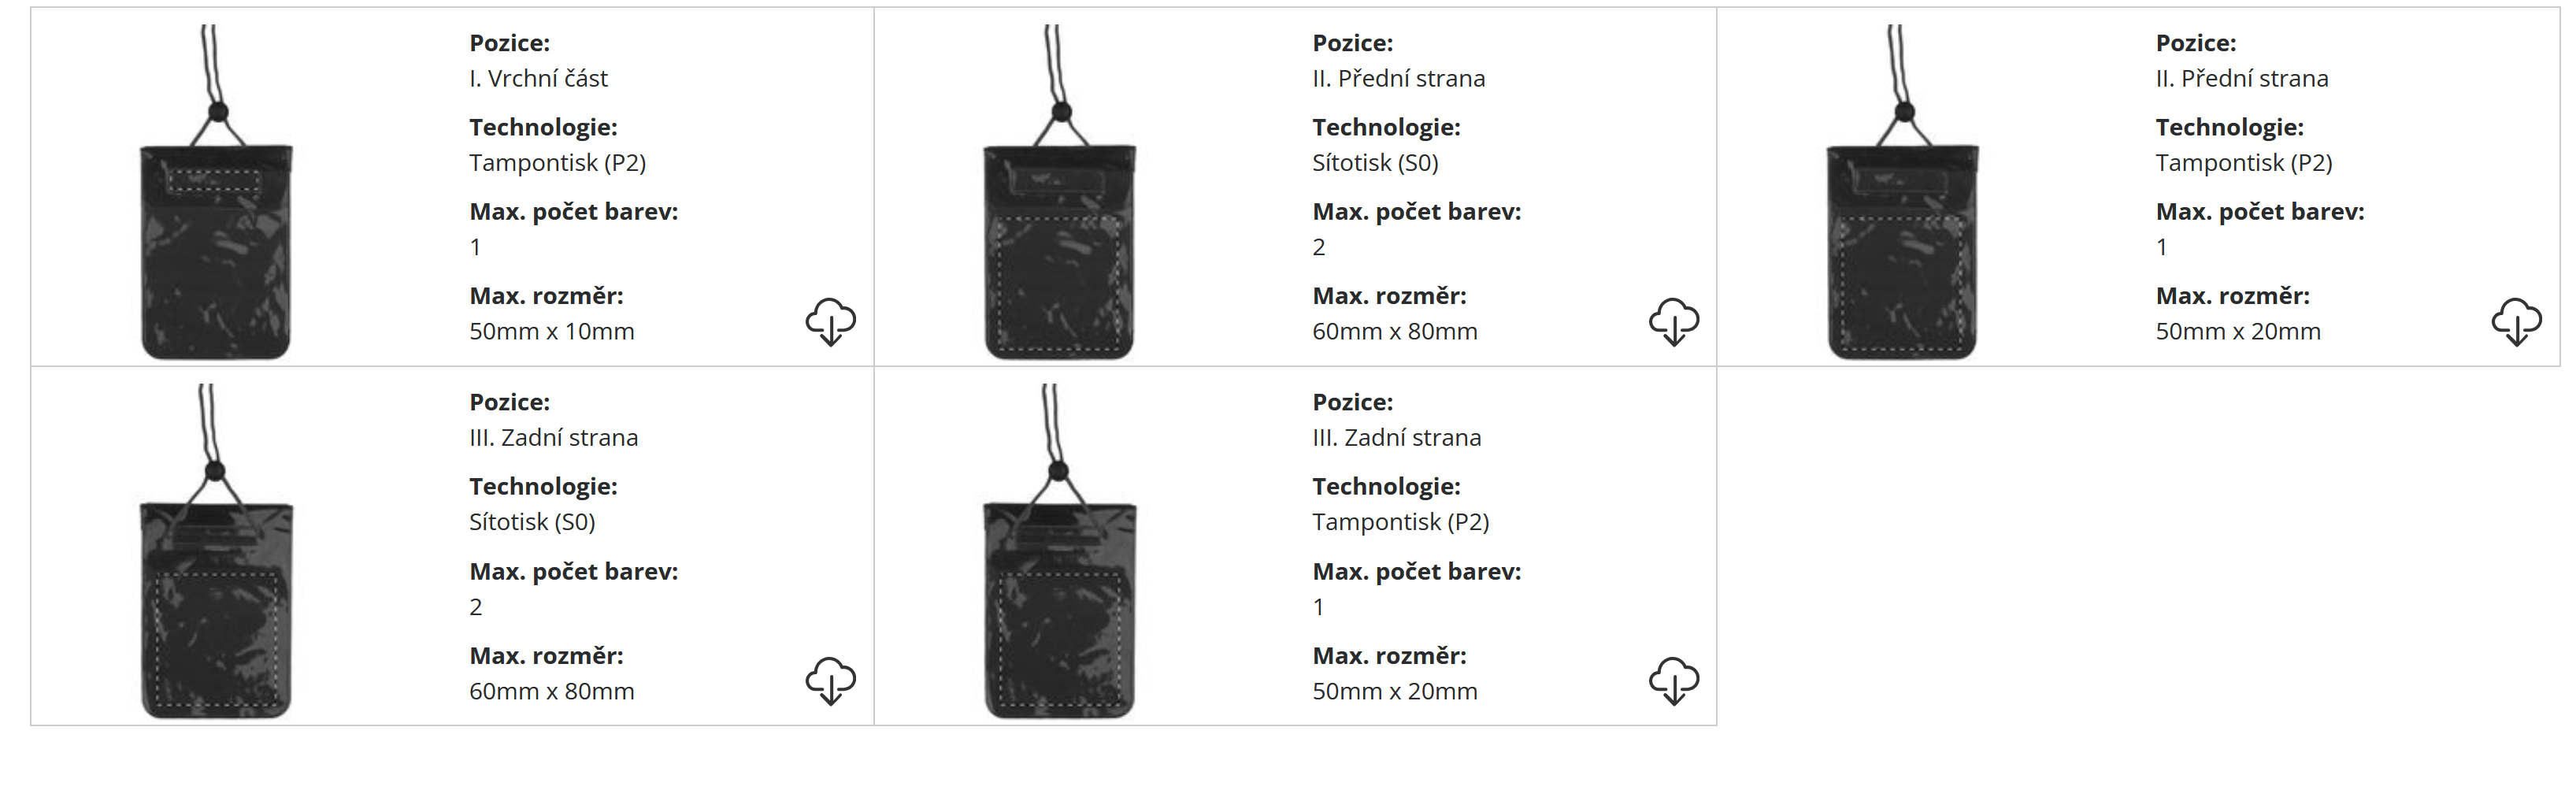Screen dimensions: 2576x790
Task: Download template for Vrchní část position
Action: coord(830,321)
